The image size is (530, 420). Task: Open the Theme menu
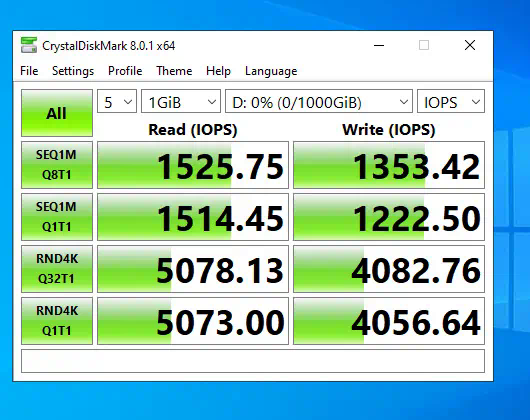[174, 71]
